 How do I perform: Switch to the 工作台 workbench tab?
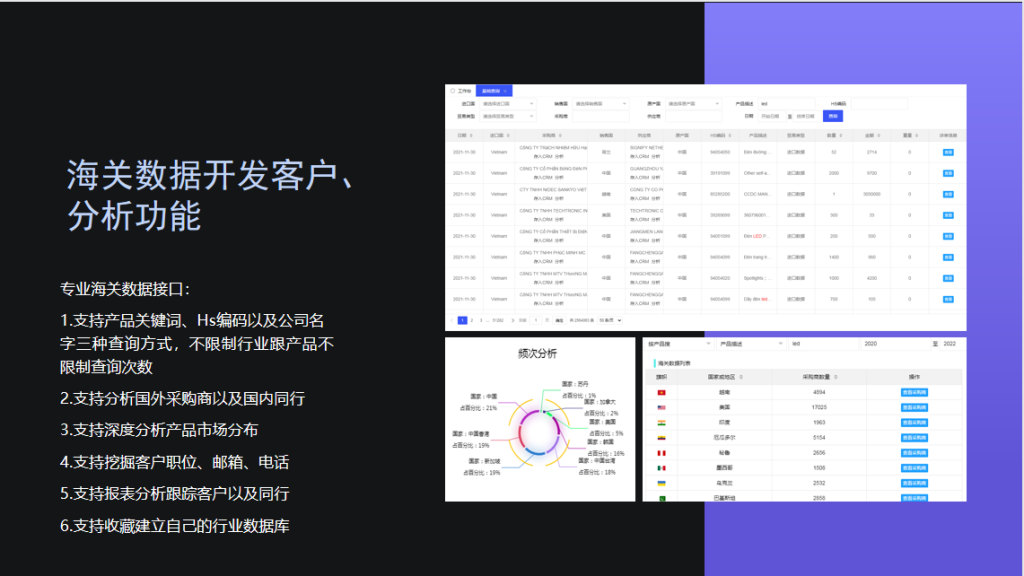click(x=464, y=90)
